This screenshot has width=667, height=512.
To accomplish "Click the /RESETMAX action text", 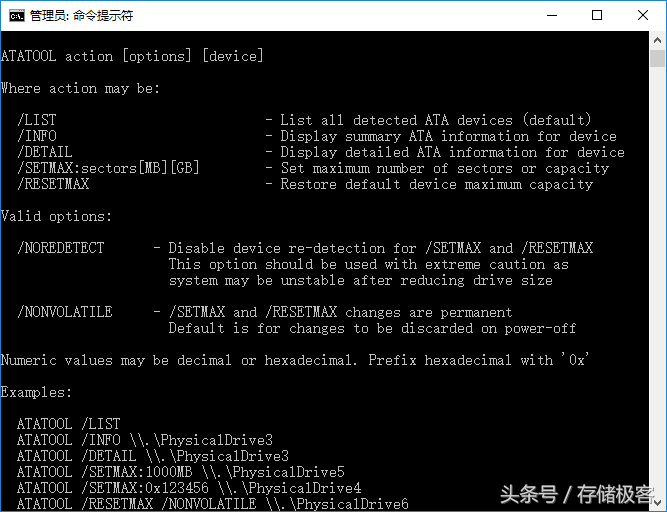I will click(53, 184).
